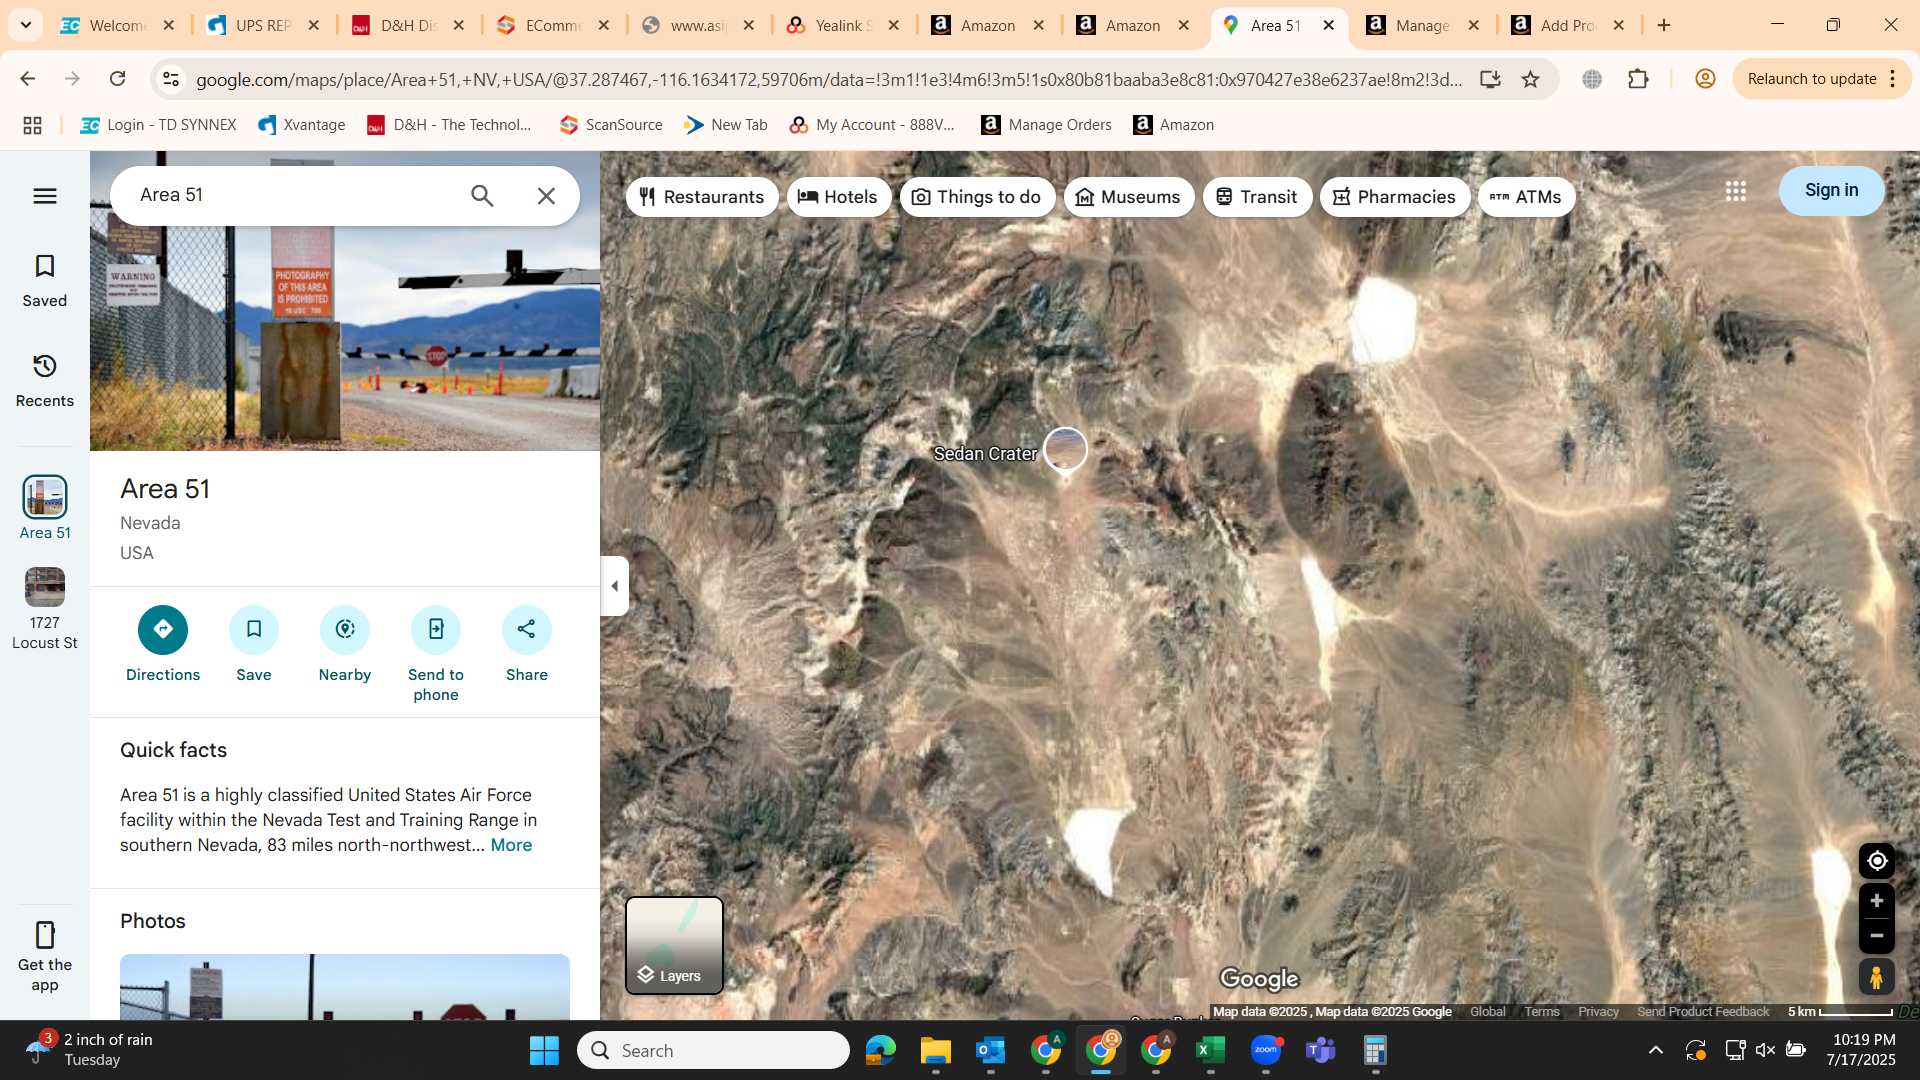This screenshot has height=1080, width=1920.
Task: Switch to the Add Pro tab
Action: pyautogui.click(x=1568, y=25)
